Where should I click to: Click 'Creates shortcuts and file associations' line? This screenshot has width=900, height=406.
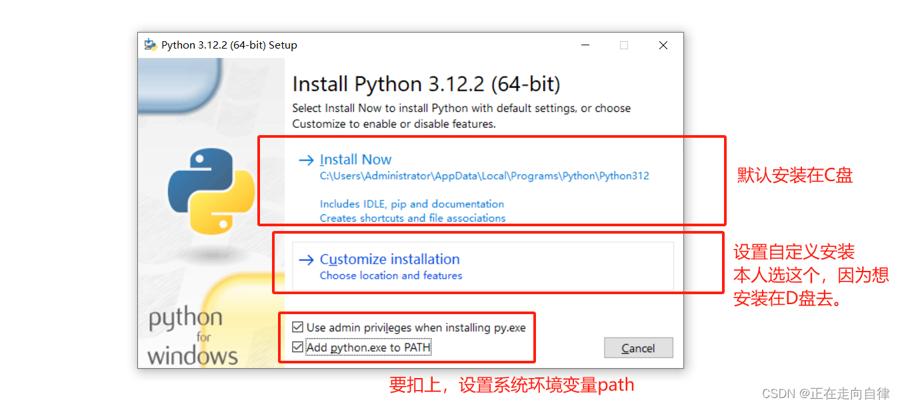pyautogui.click(x=413, y=218)
